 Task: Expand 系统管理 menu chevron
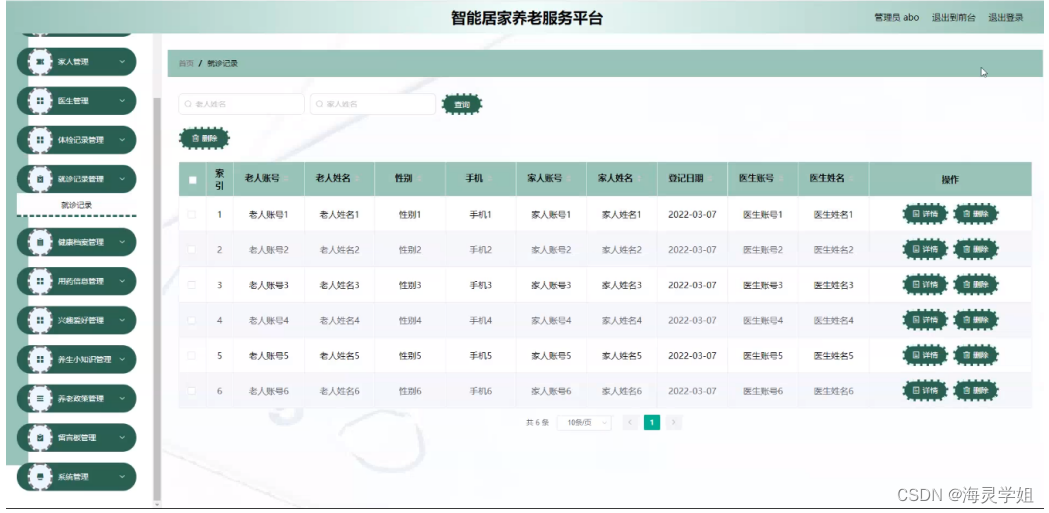click(x=122, y=477)
